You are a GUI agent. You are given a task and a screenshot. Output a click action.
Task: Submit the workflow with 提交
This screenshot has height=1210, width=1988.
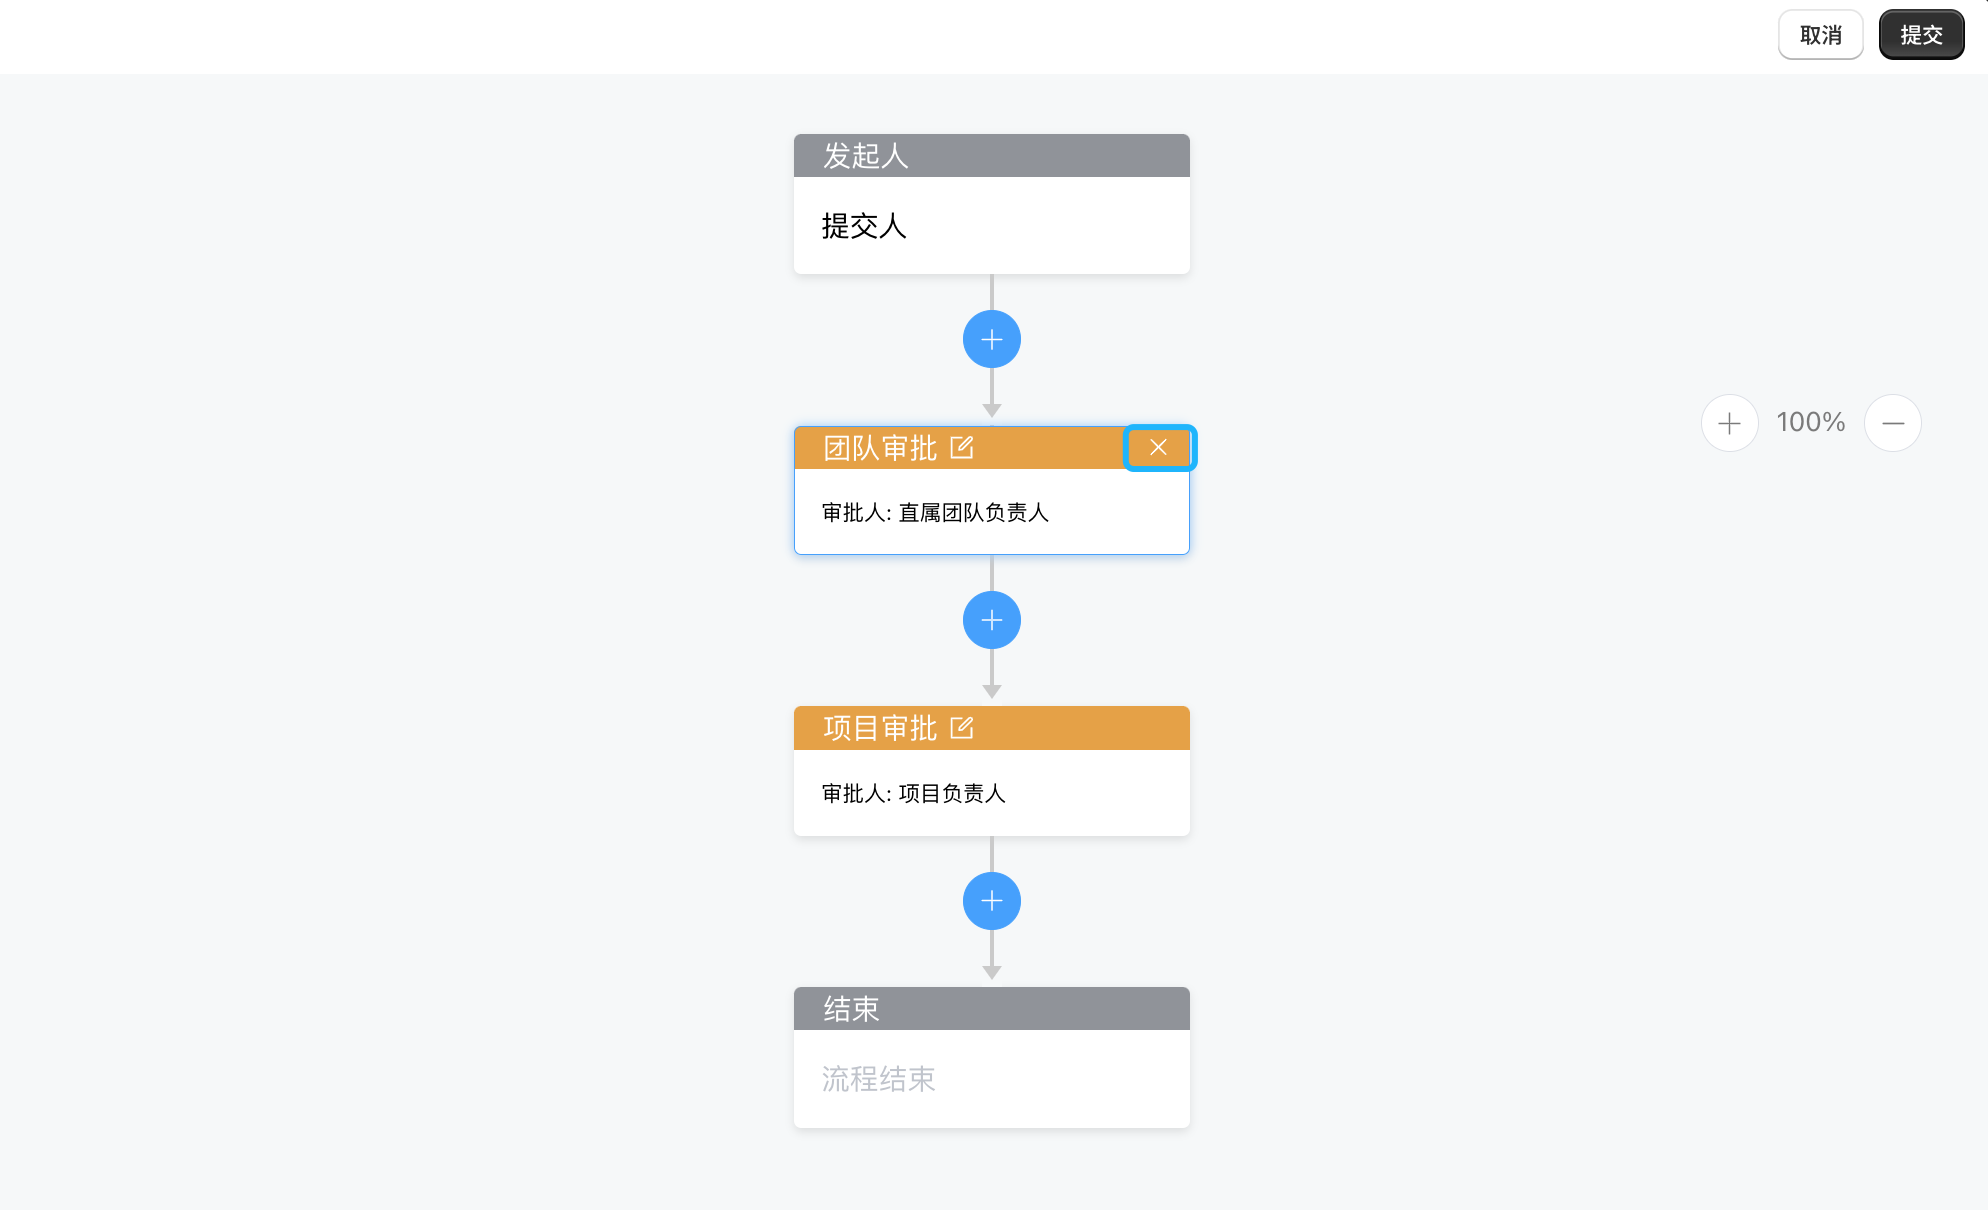click(x=1921, y=35)
